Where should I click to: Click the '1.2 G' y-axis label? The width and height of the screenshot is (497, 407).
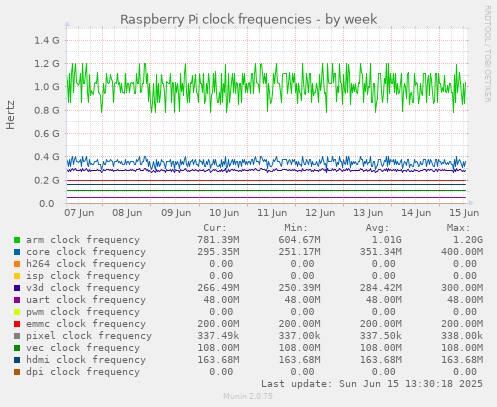click(47, 64)
